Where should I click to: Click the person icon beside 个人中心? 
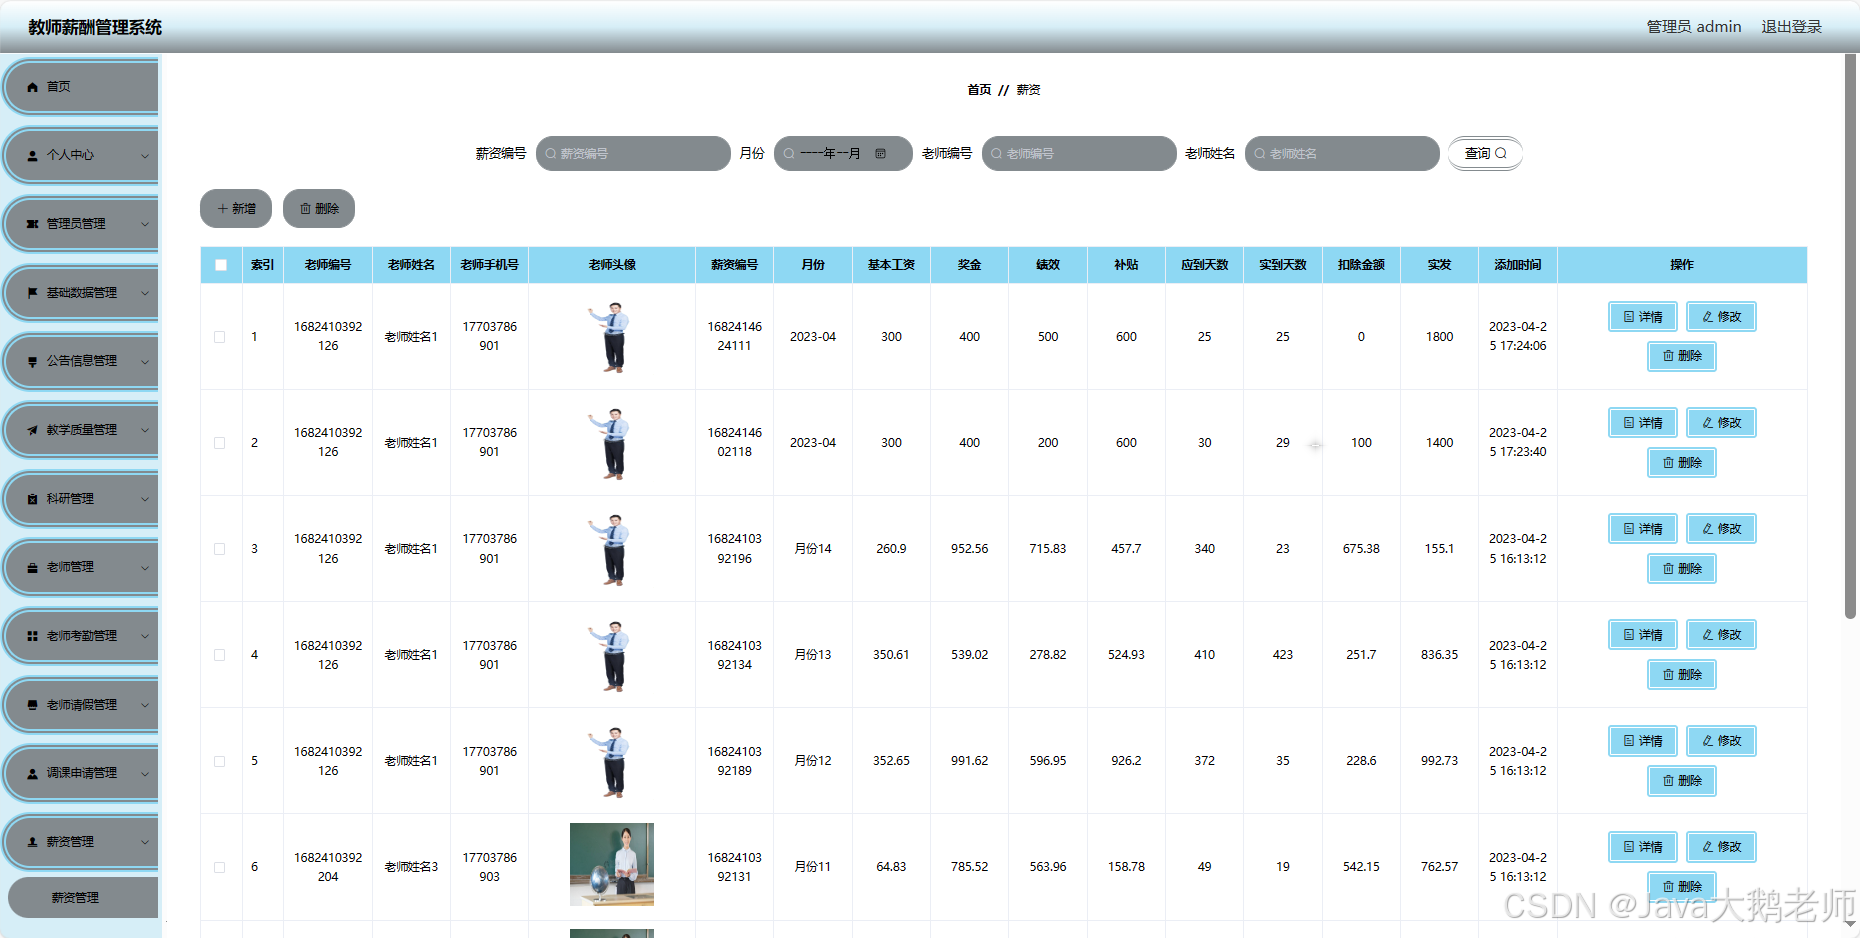(32, 156)
